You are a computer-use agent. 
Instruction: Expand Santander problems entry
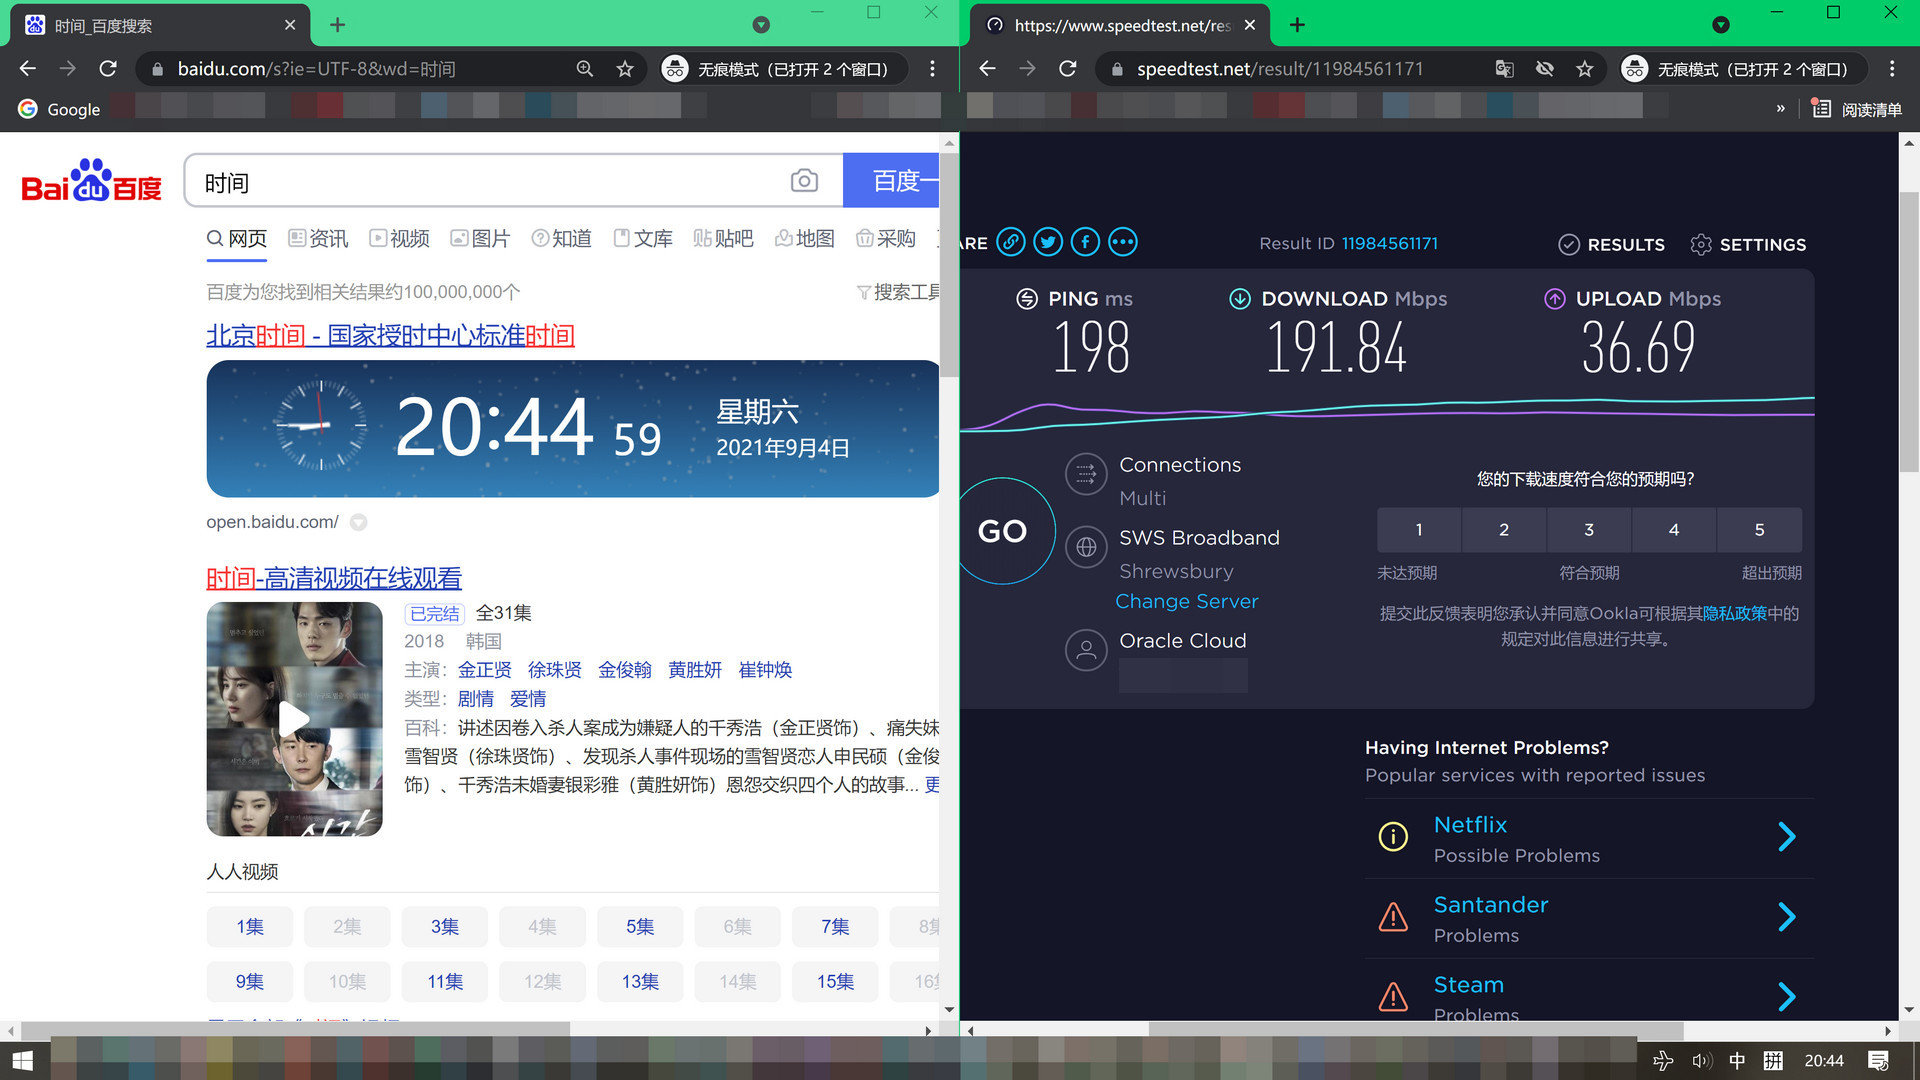coord(1590,918)
